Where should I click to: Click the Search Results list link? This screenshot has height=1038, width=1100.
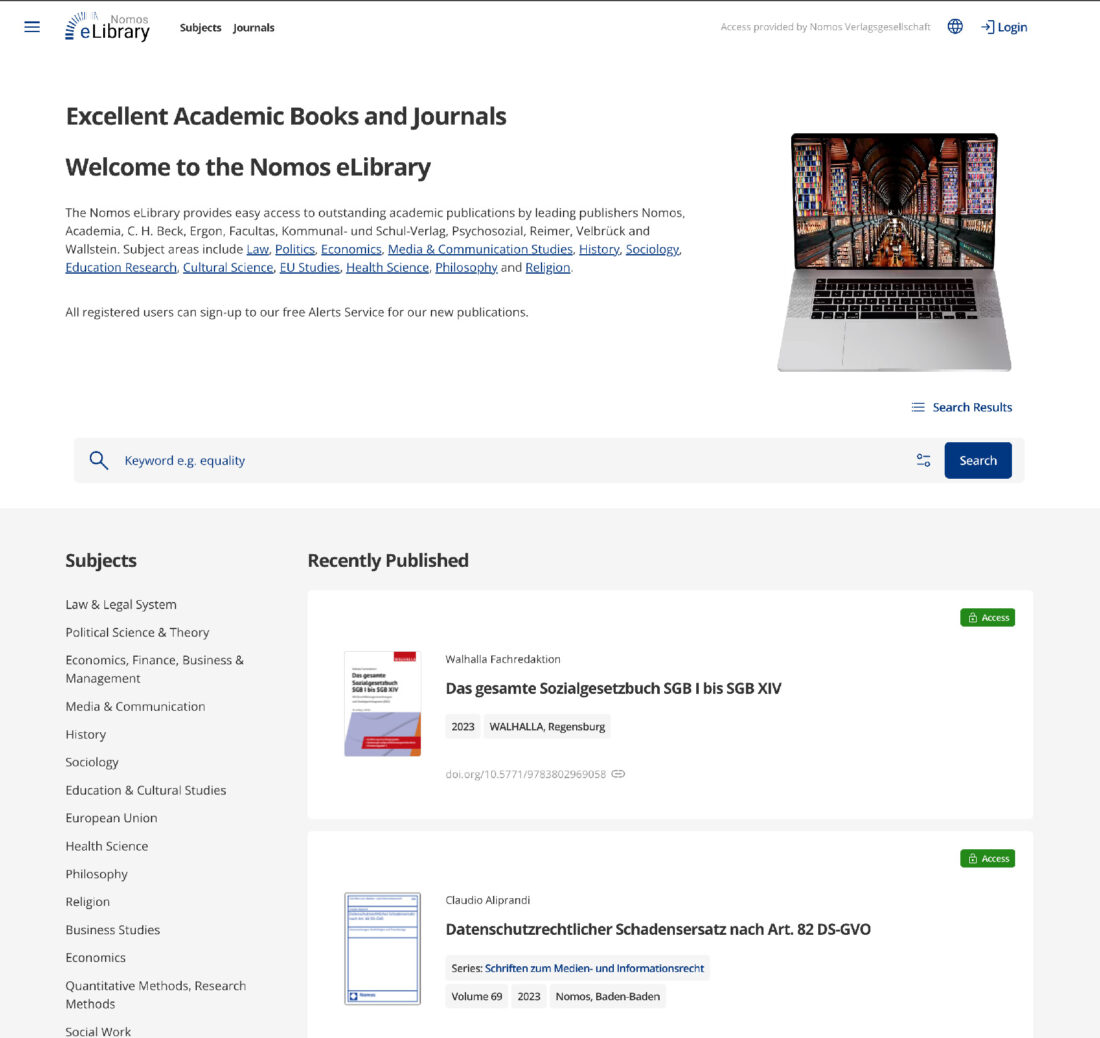pos(962,407)
